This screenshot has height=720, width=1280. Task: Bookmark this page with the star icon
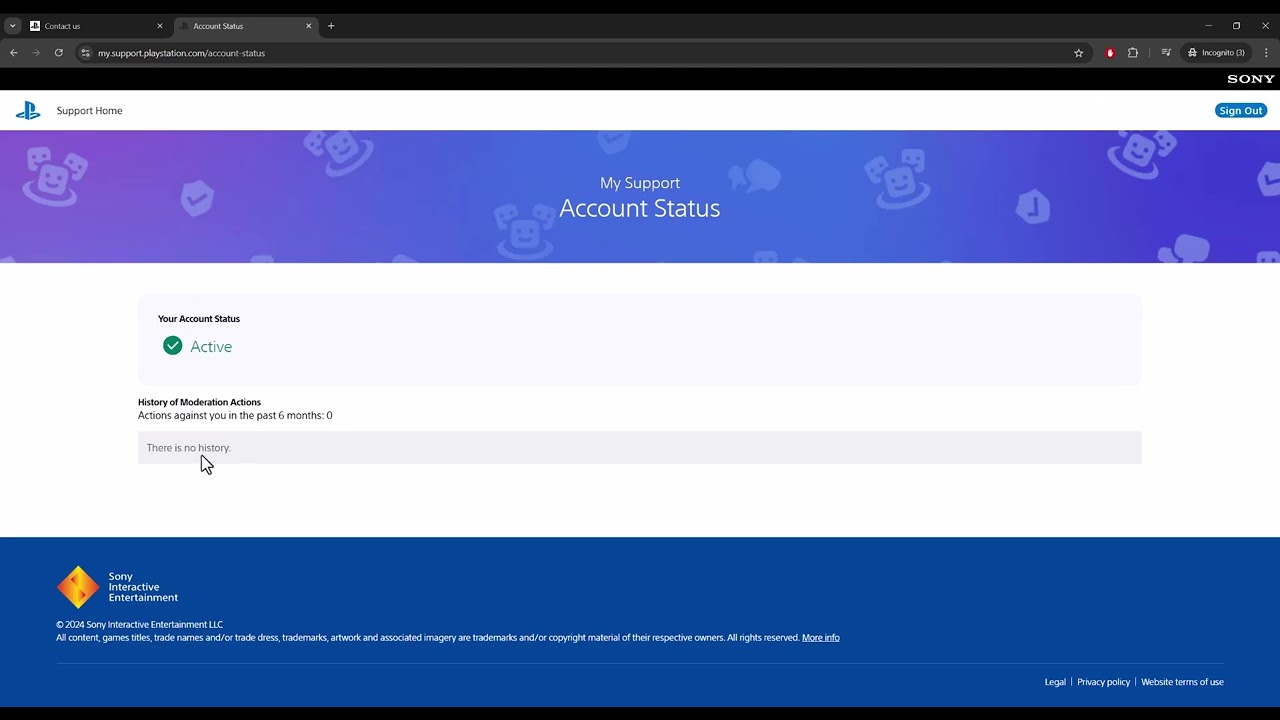coord(1078,53)
